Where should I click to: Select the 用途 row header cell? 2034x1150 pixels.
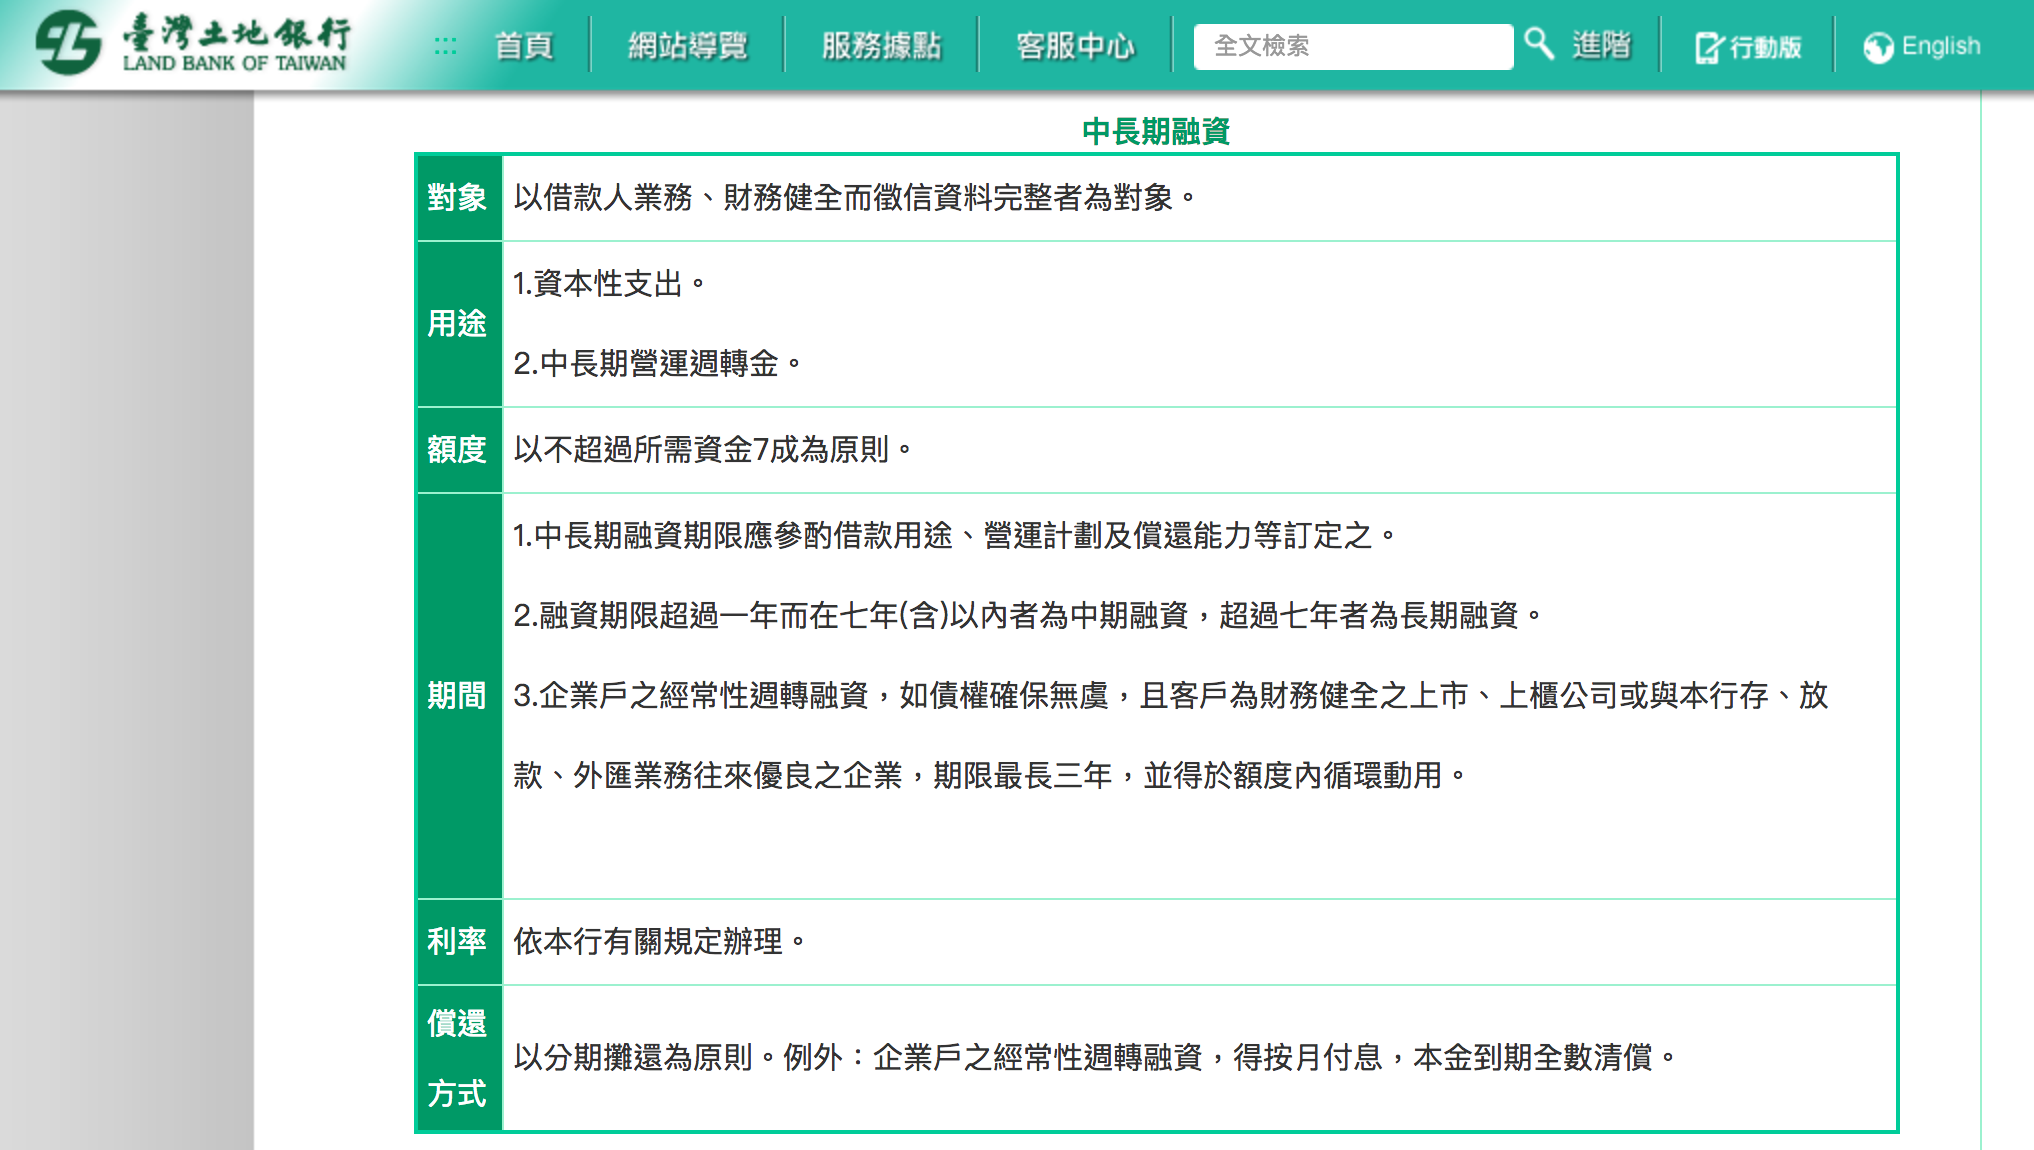click(458, 324)
